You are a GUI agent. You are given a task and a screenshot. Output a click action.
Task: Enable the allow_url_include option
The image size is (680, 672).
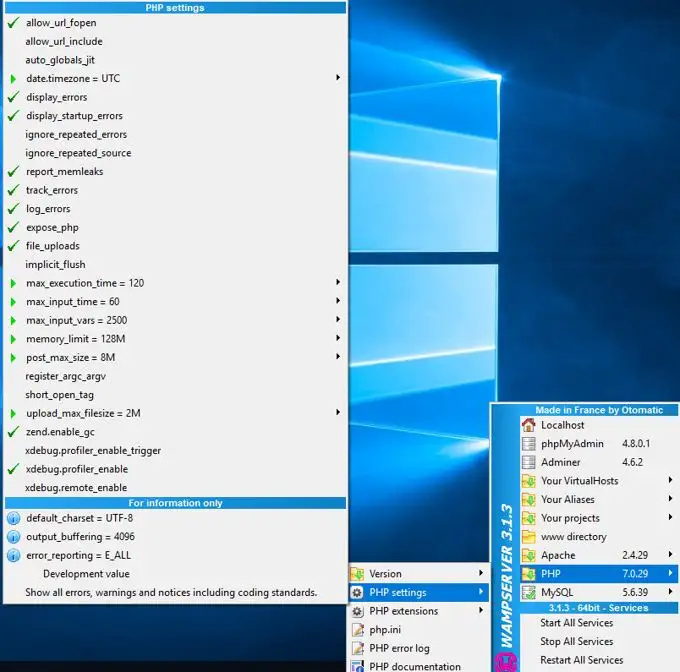63,41
